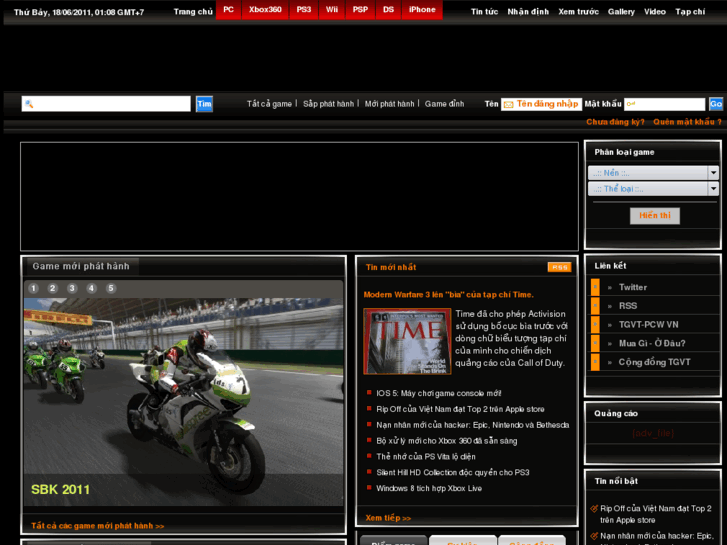Open the Tạp chí menu item
This screenshot has height=545, width=727.
pyautogui.click(x=690, y=12)
